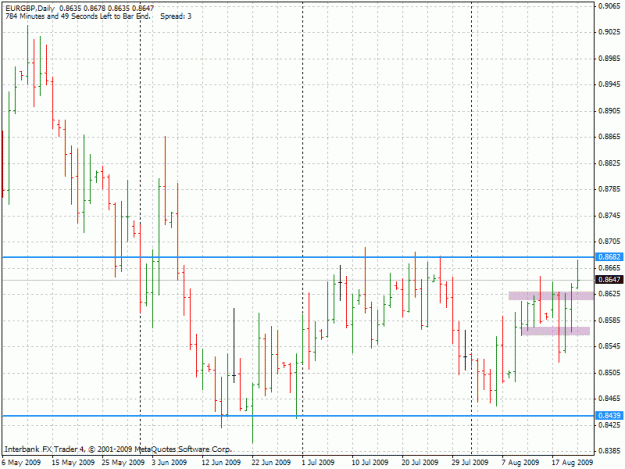This screenshot has width=625, height=469.
Task: Click the 0.8705 price scale value
Action: (x=610, y=241)
